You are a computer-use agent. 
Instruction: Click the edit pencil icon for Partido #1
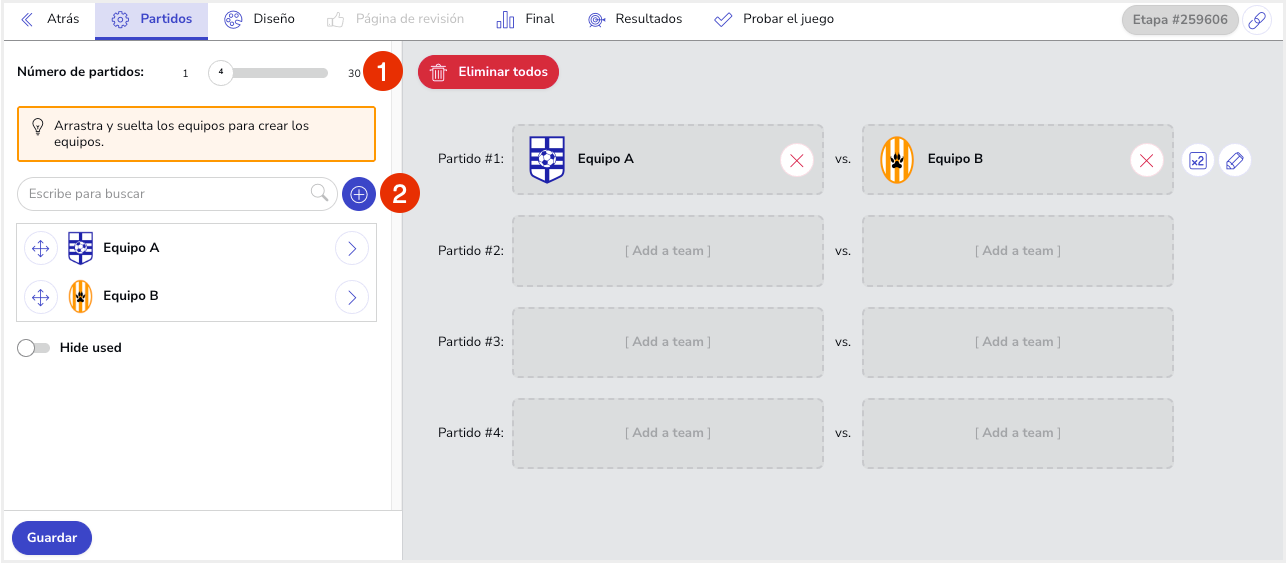point(1236,160)
